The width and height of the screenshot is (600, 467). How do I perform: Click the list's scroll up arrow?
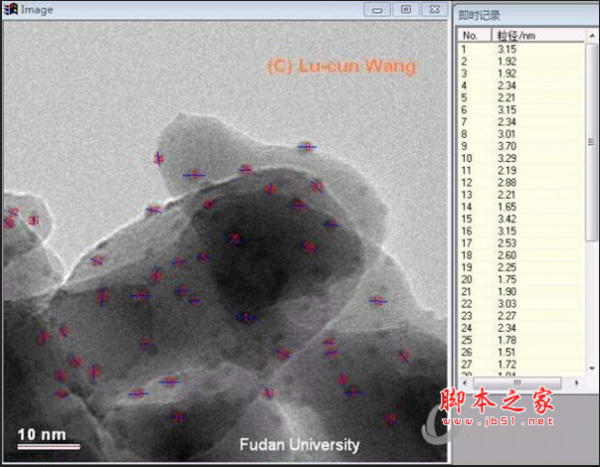[592, 36]
